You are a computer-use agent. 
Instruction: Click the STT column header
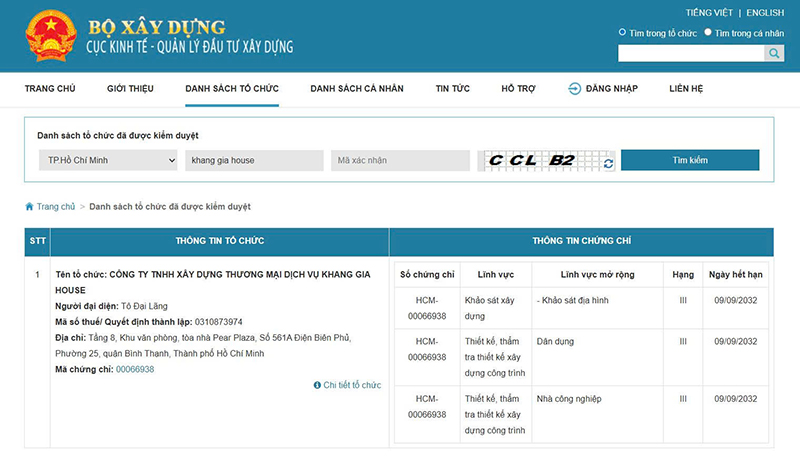click(x=37, y=241)
